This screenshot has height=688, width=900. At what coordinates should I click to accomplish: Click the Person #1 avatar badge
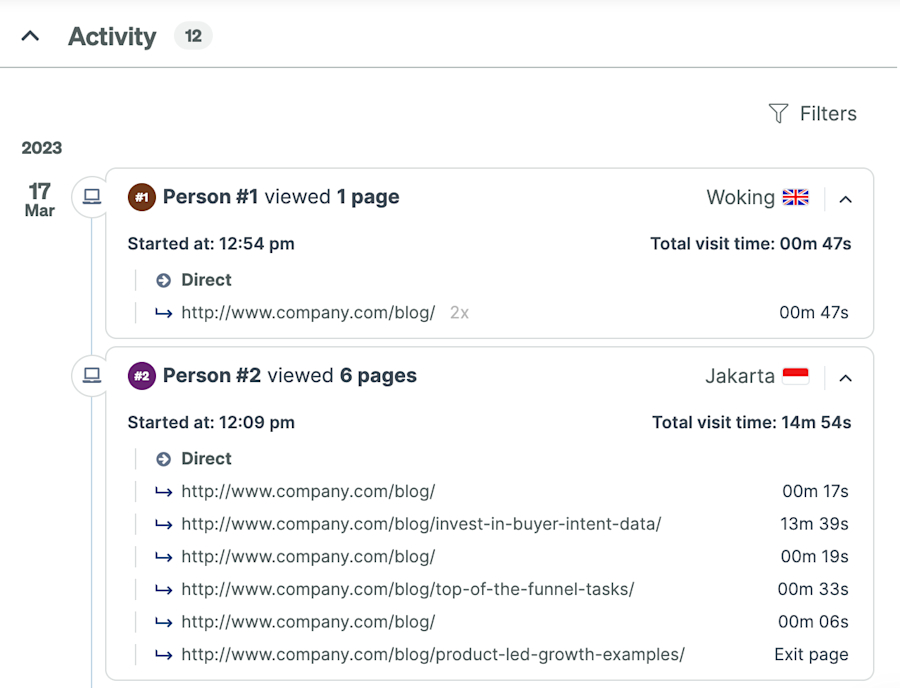(x=141, y=197)
